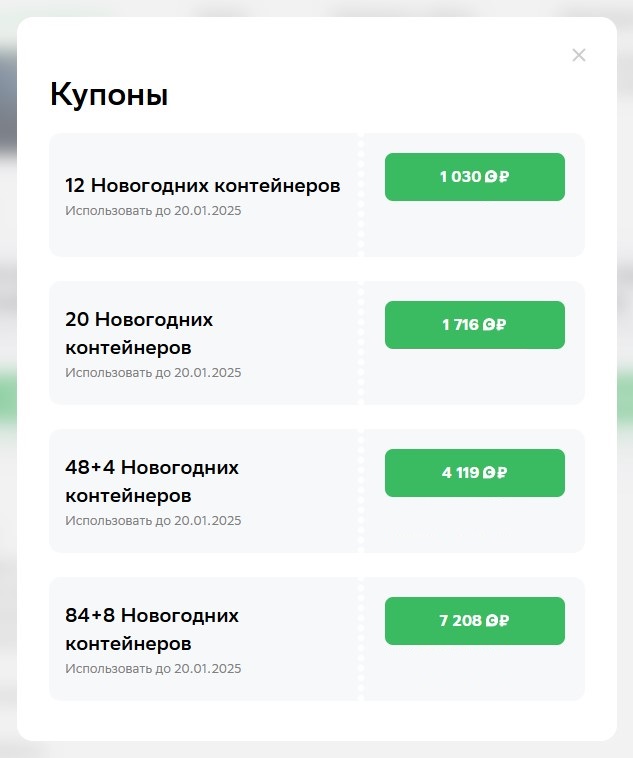633x758 pixels.
Task: Purchase the 48+4 coupon for 4 119
Action: coord(474,473)
